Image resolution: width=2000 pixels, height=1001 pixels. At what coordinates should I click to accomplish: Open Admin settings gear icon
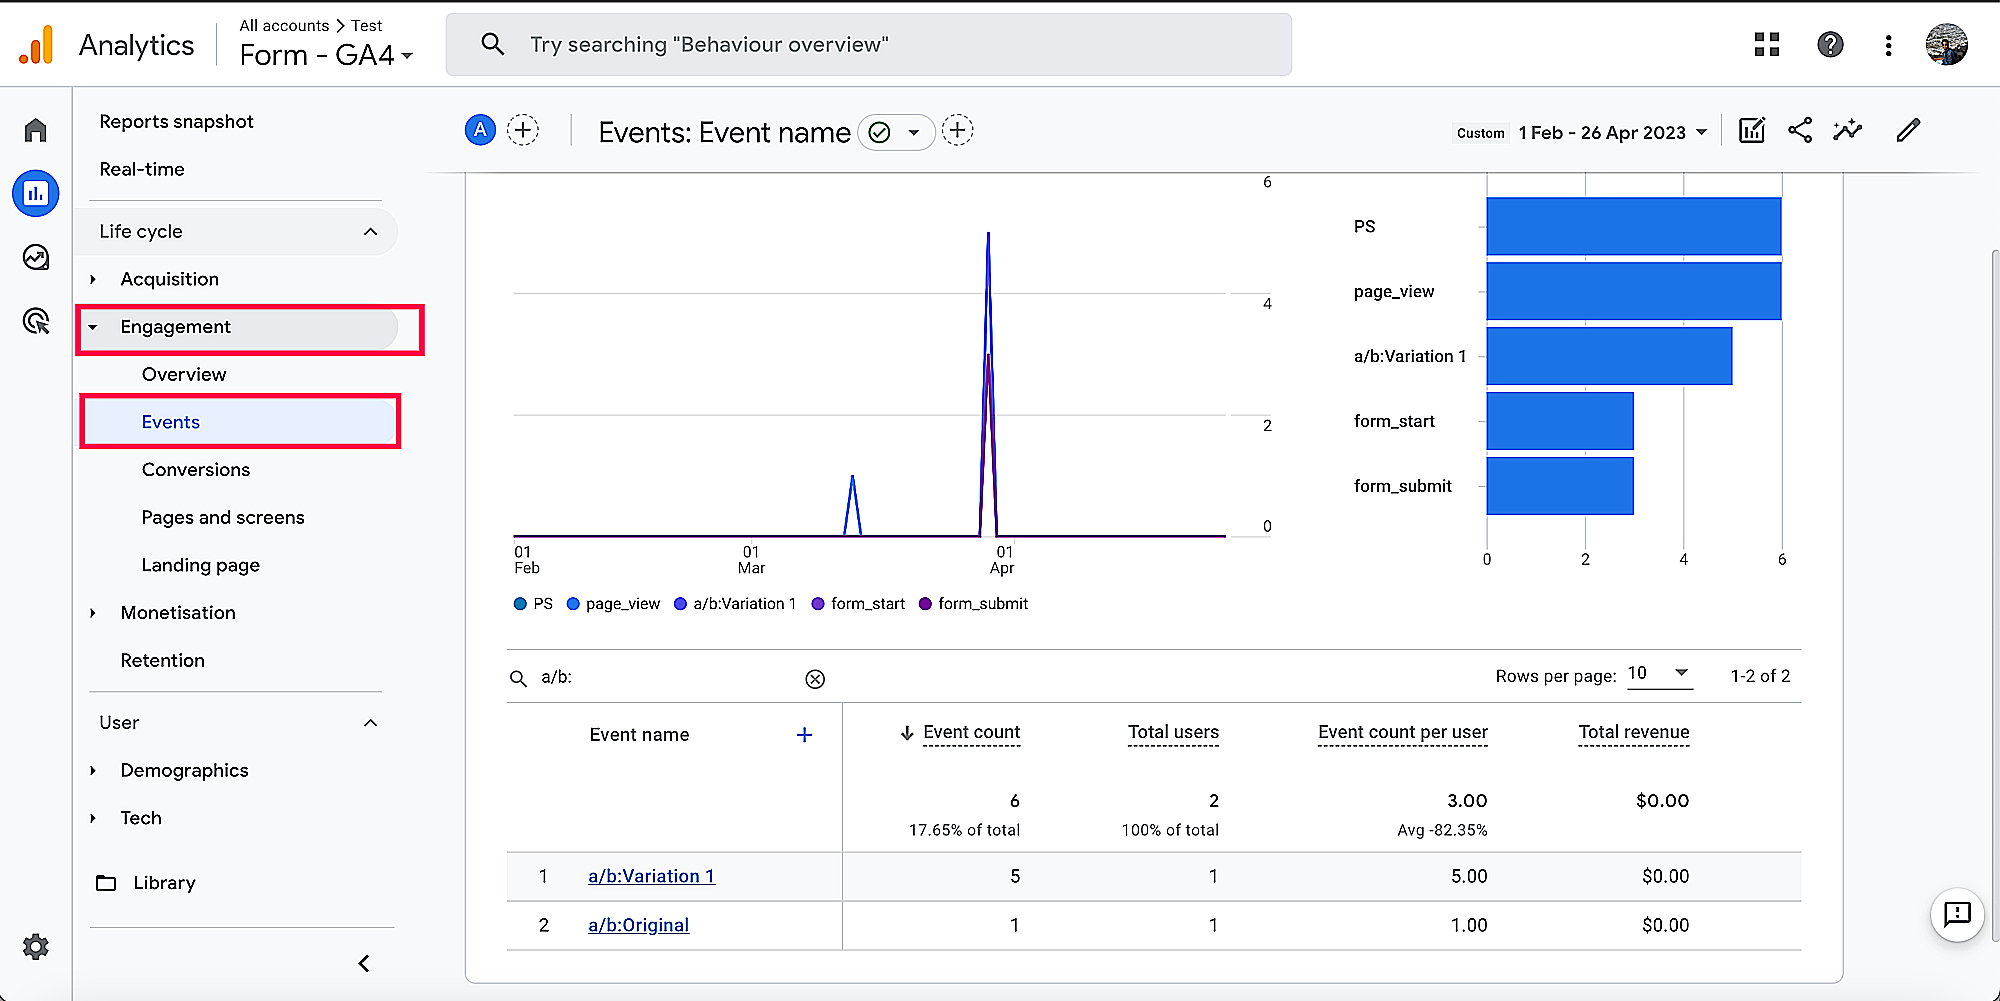coord(36,947)
